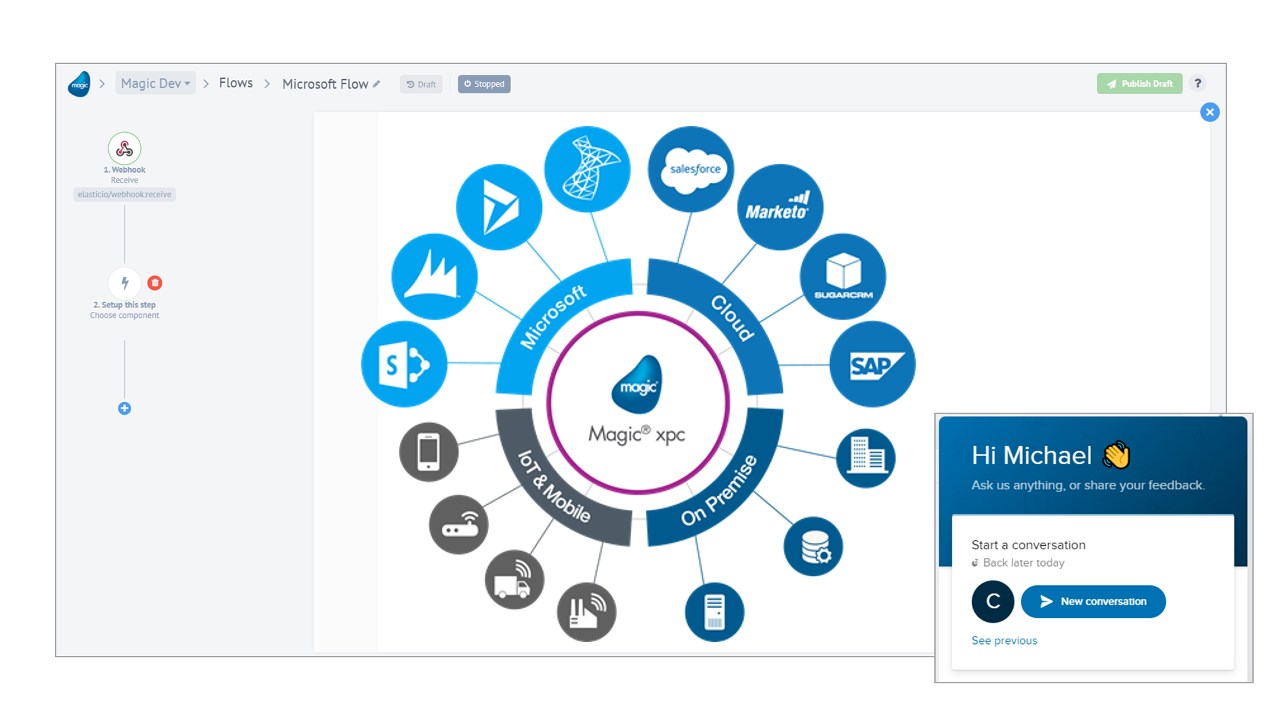The image size is (1280, 720).
Task: Delete step 2 with the red trash icon
Action: point(155,283)
